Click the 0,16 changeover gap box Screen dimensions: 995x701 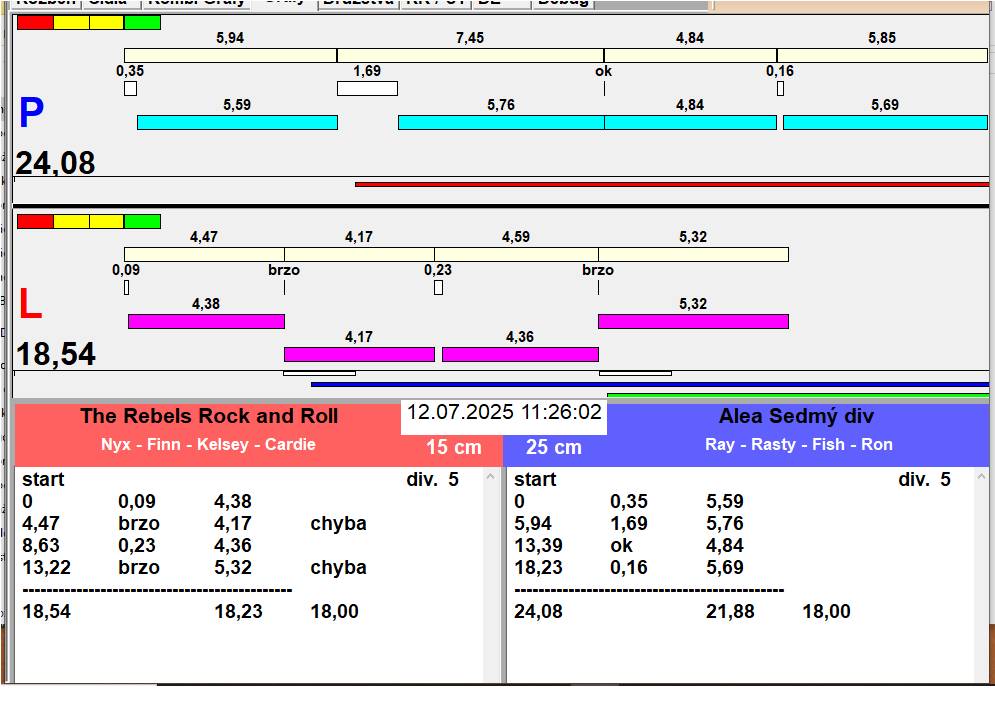click(x=781, y=89)
